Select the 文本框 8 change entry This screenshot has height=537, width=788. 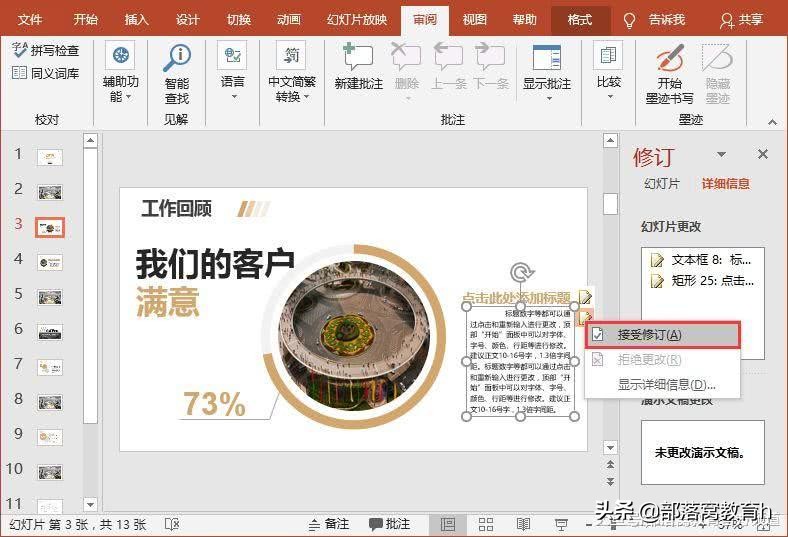click(701, 260)
